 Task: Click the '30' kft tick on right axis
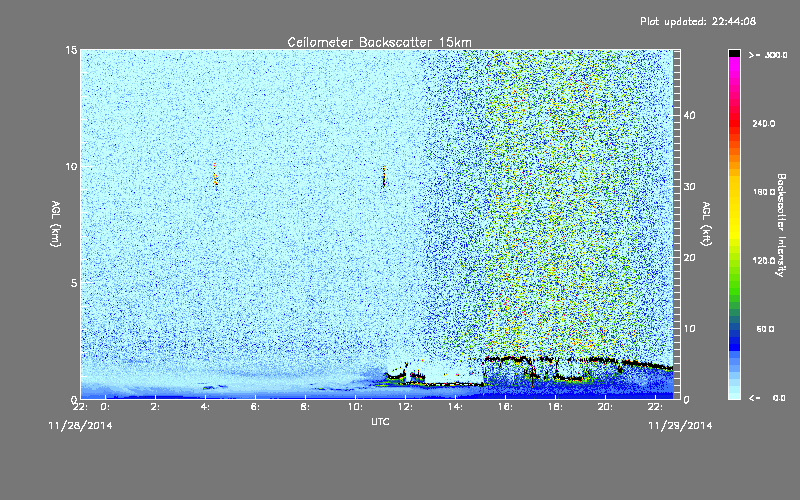coord(689,187)
